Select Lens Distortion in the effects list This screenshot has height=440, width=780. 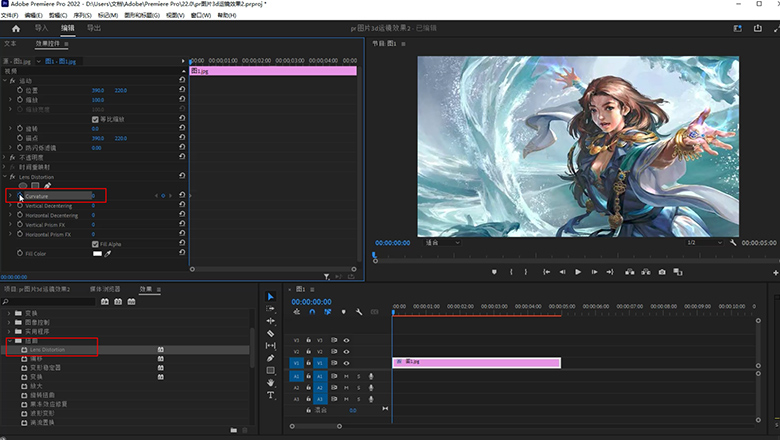(47, 350)
